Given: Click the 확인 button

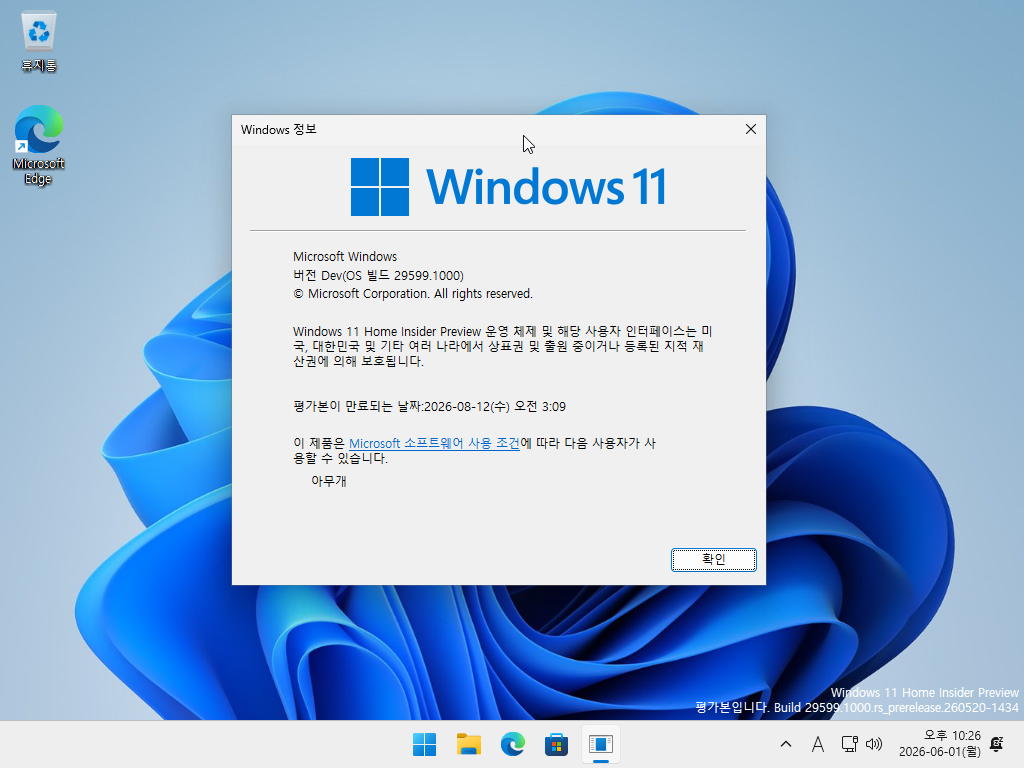Looking at the screenshot, I should click(713, 560).
